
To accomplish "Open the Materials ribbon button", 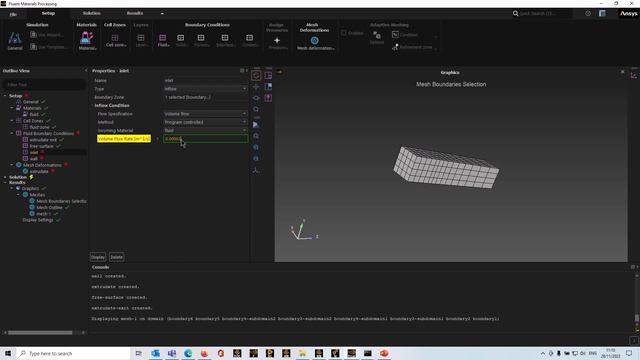I will (x=87, y=41).
